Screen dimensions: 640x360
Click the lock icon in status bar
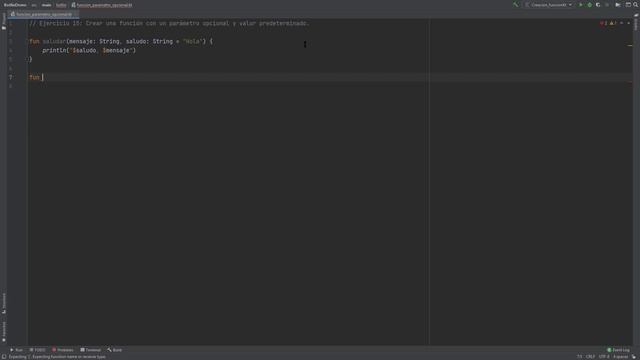[x=634, y=357]
